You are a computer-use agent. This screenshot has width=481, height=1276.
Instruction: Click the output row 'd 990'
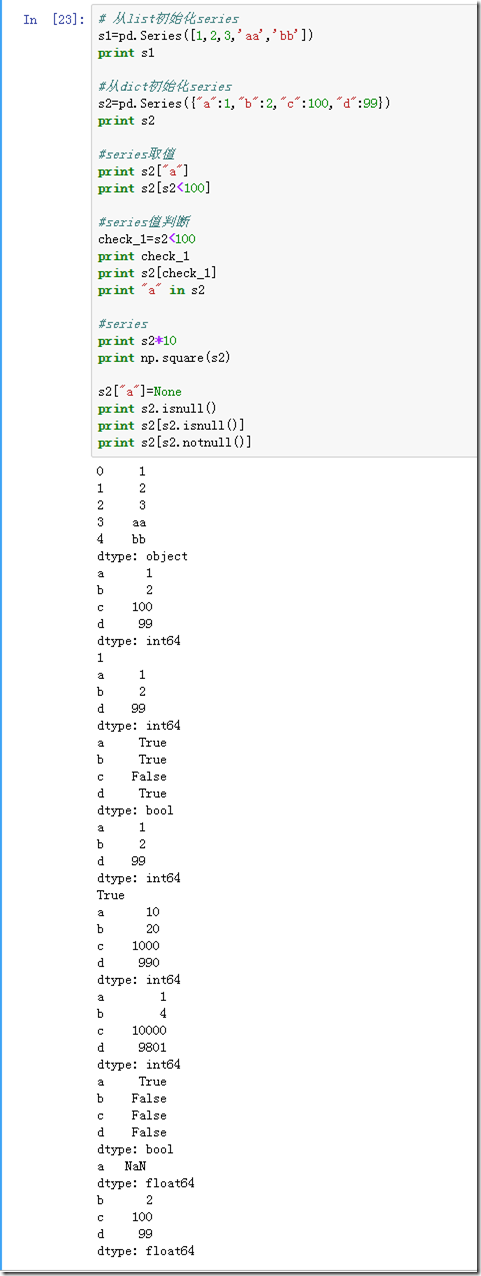[128, 964]
